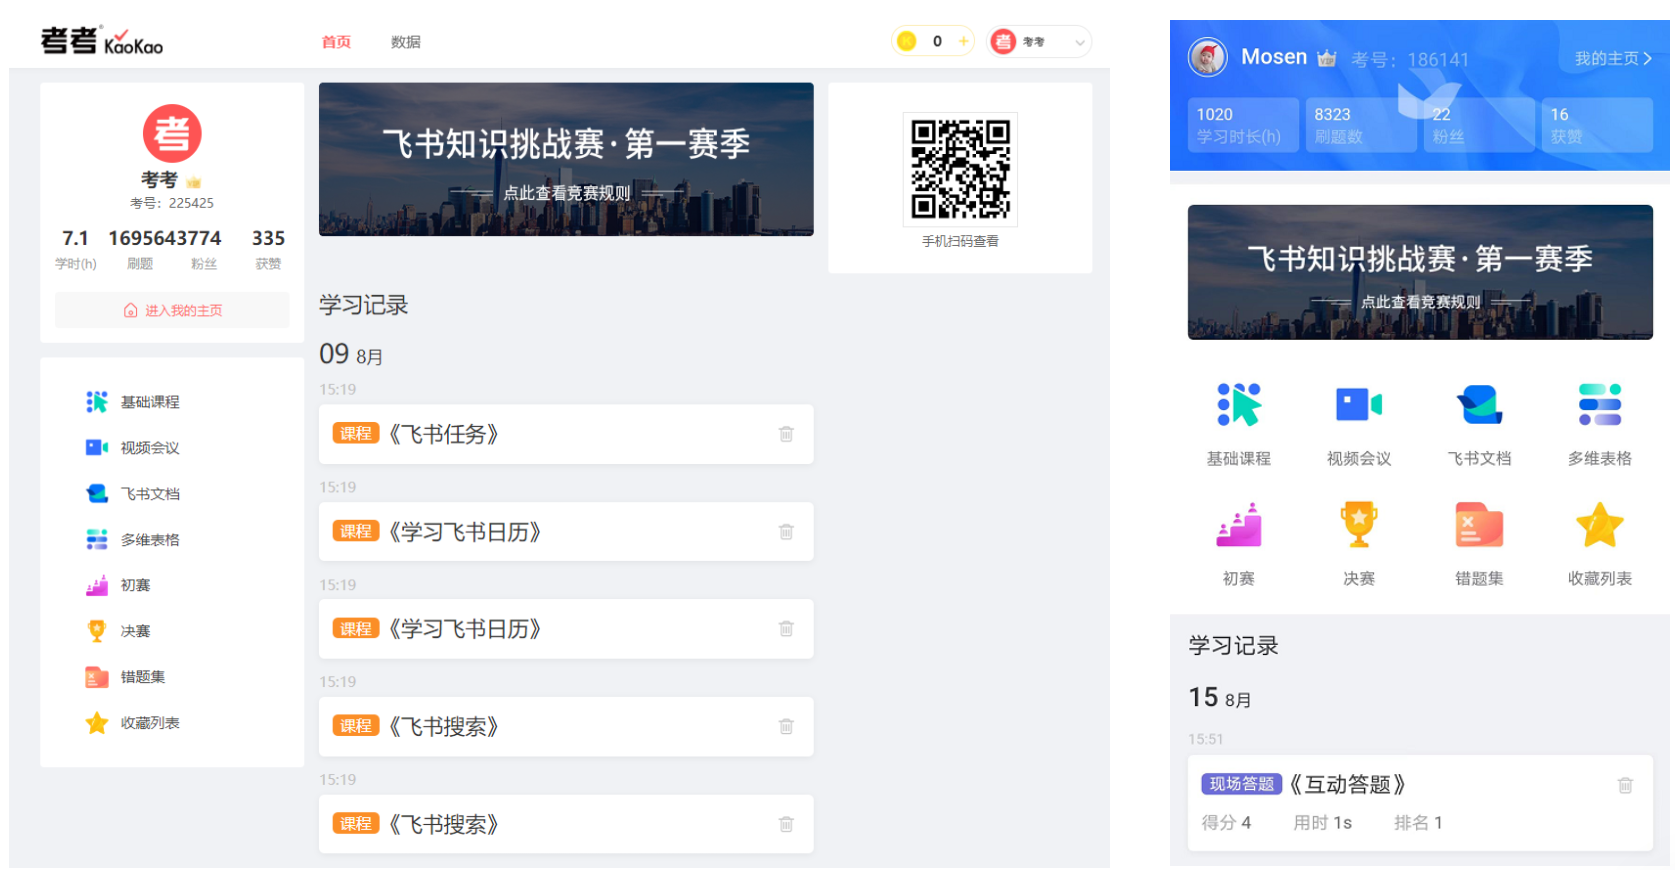The height and width of the screenshot is (870, 1675).
Task: Click the 得分 4 text on the 互动答题 record
Action: tap(1226, 823)
